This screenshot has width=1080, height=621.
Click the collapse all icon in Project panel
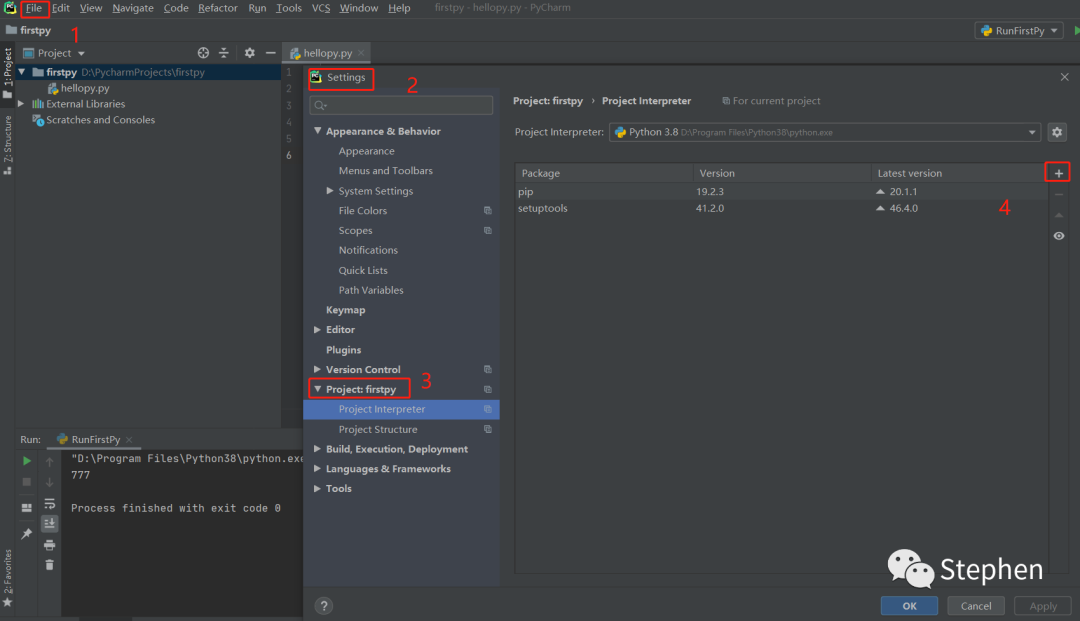[x=224, y=53]
